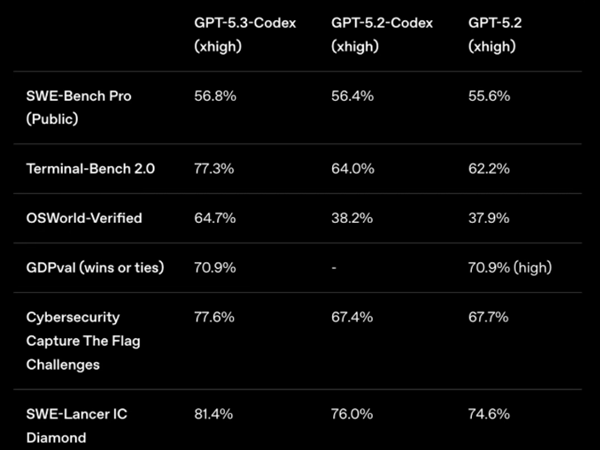The width and height of the screenshot is (600, 450).
Task: Click the 77.6% Cybersecurity score
Action: tap(213, 317)
